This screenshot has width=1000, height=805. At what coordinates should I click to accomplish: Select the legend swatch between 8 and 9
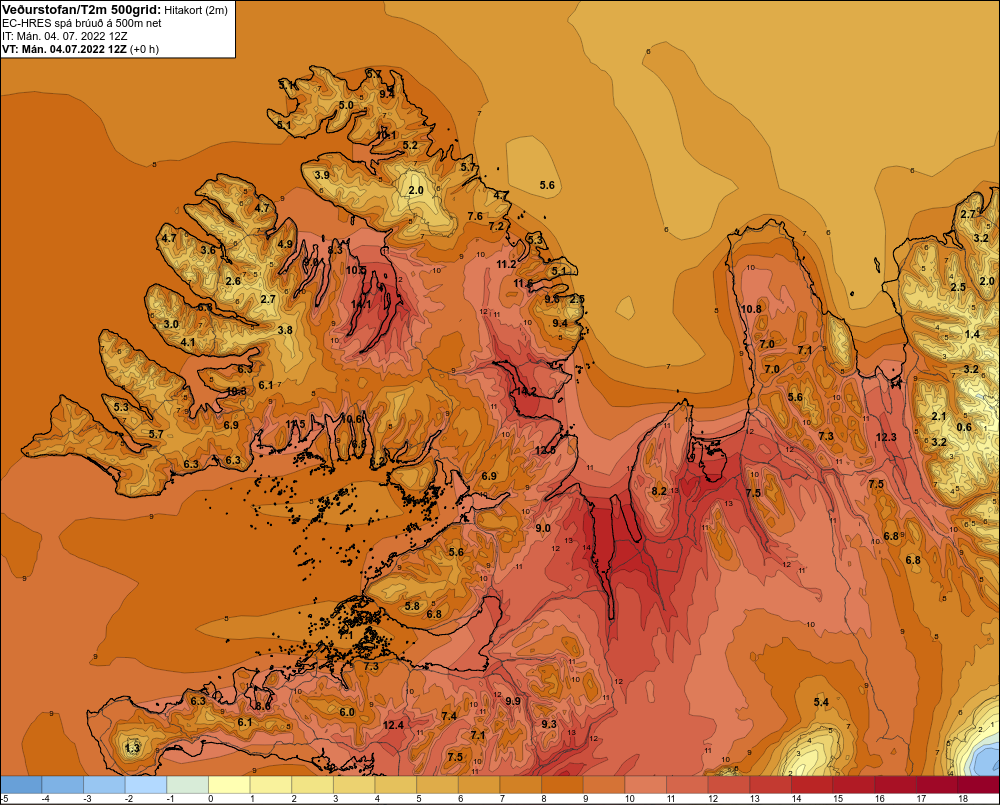(x=562, y=785)
